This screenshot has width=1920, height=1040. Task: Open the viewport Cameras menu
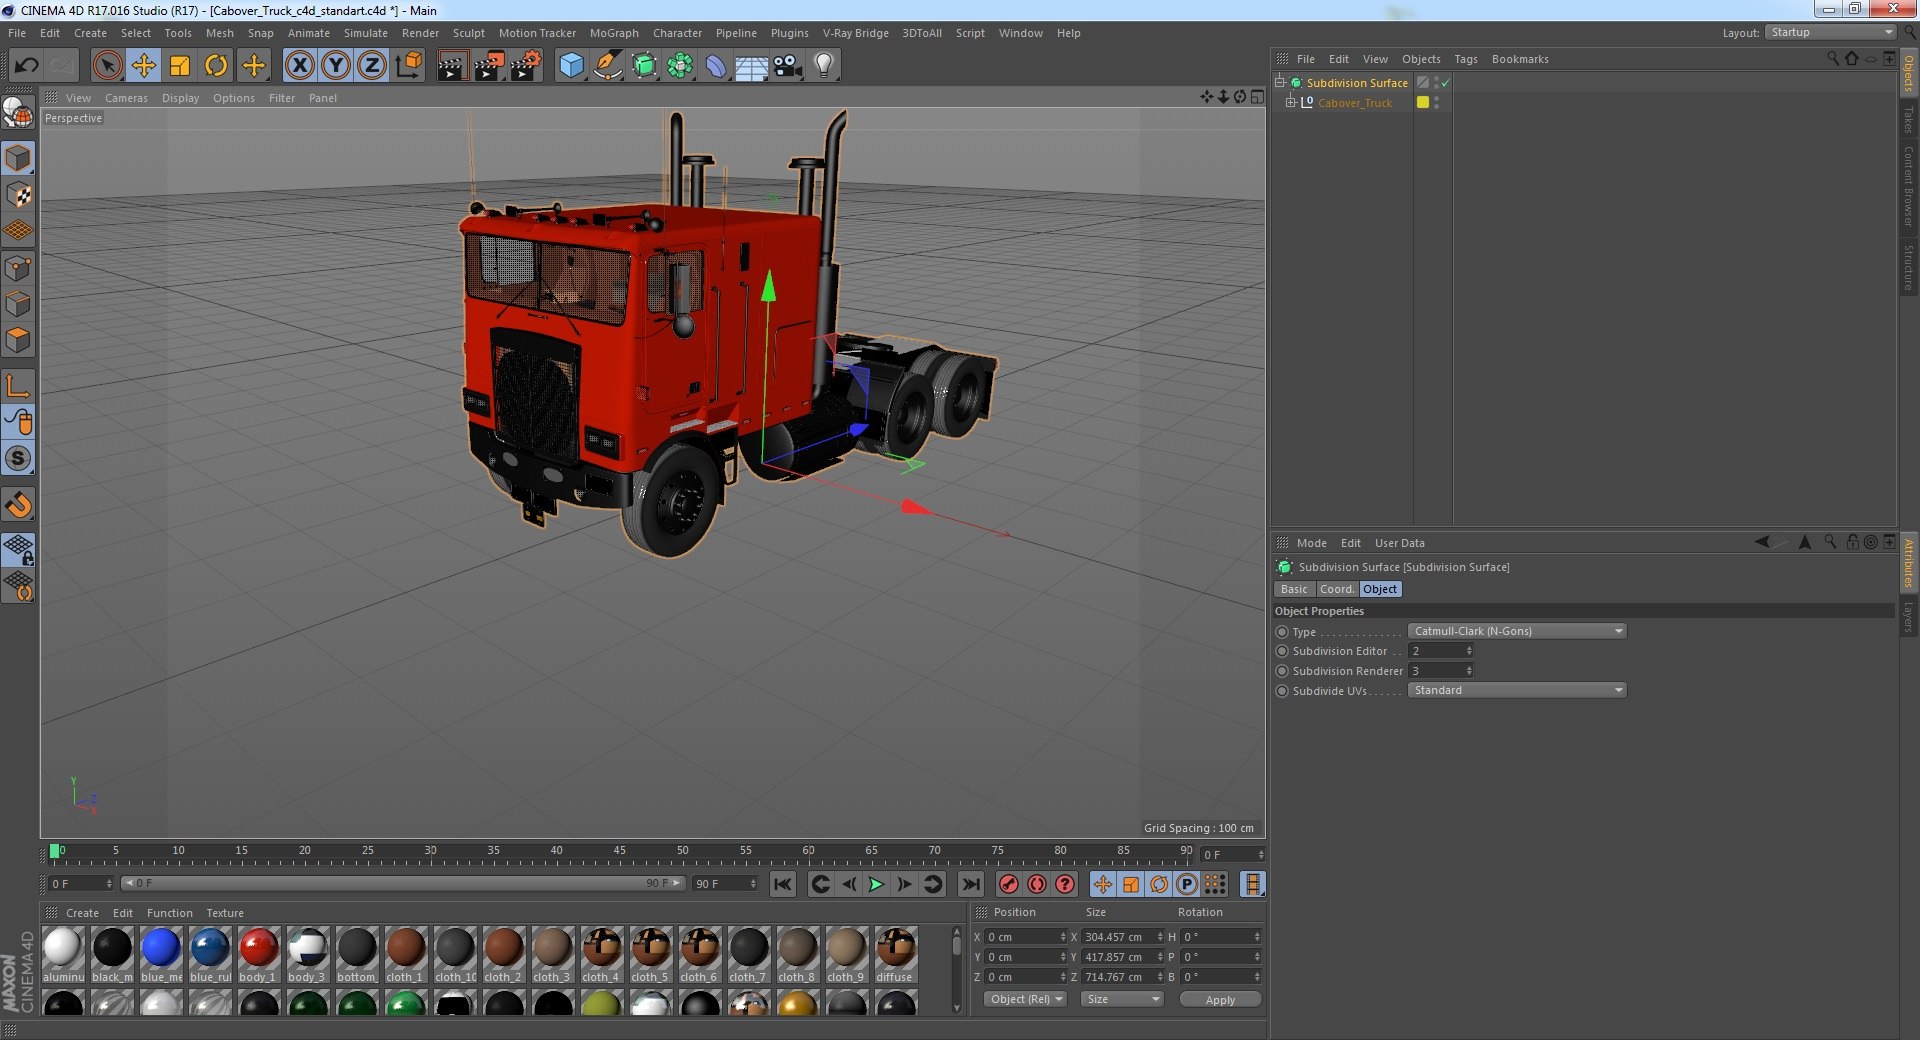(126, 98)
